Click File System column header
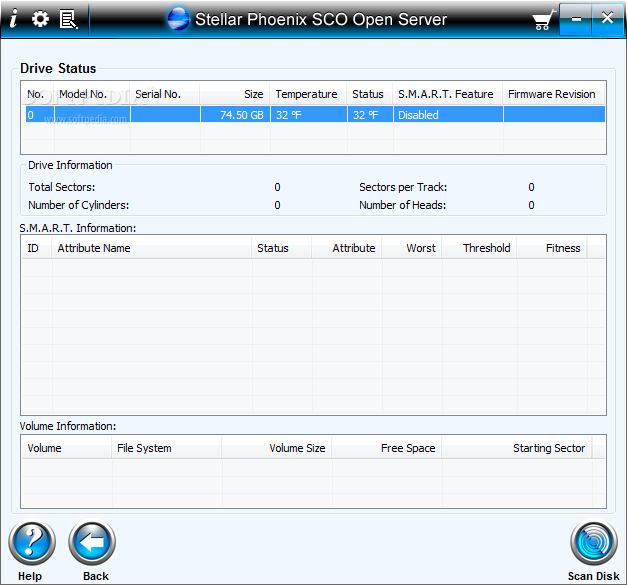 (167, 448)
